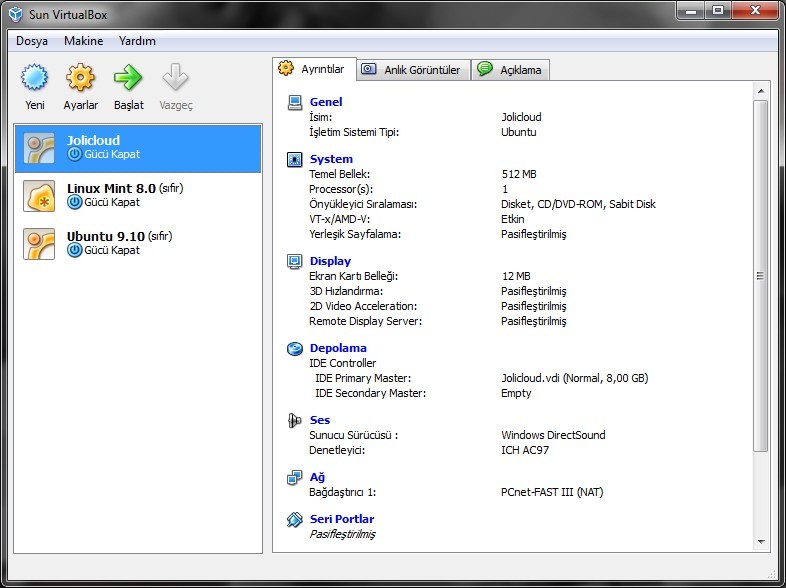Screen dimensions: 786x588
Task: Click the Ubuntu OS type value
Action: tap(519, 132)
